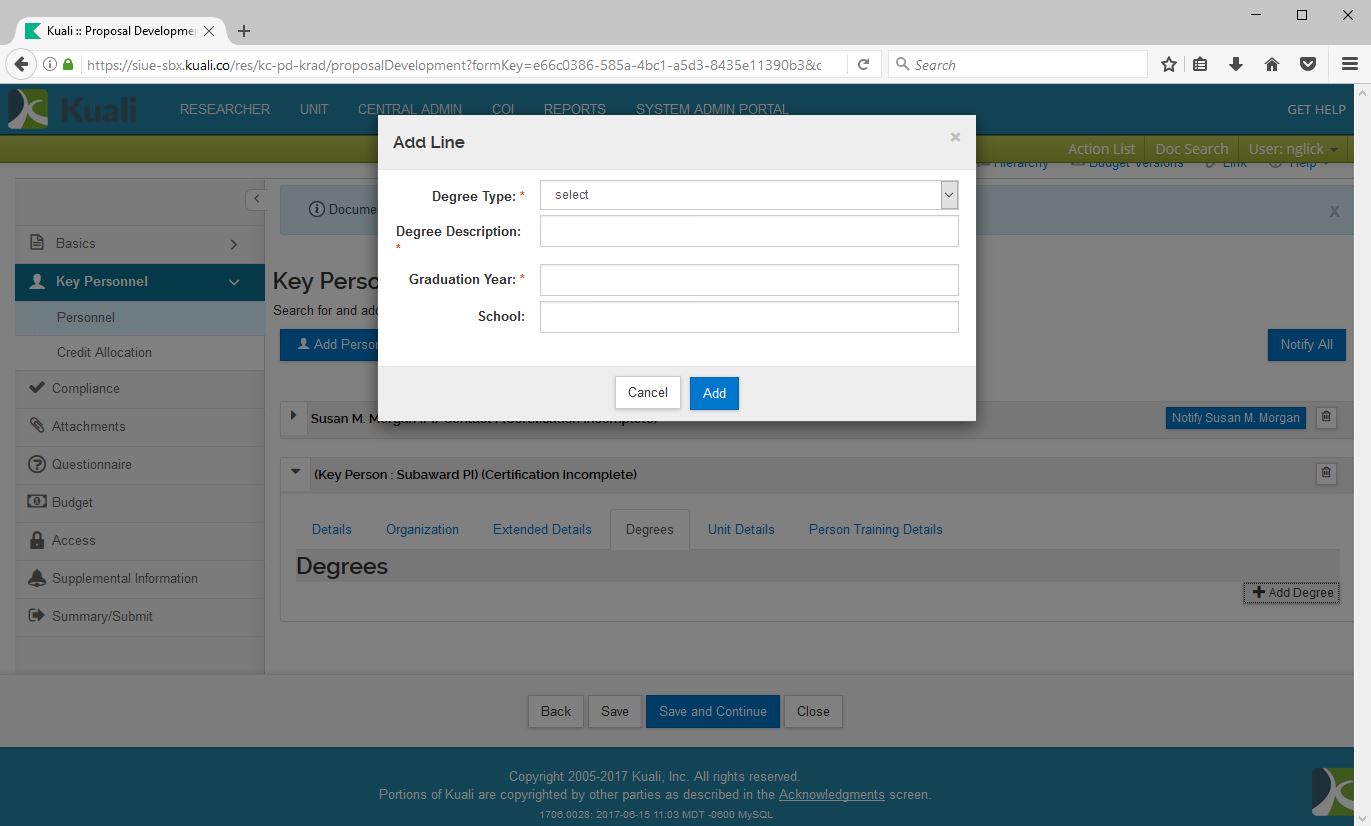This screenshot has height=826, width=1371.
Task: Click the Degree Description input field
Action: click(x=748, y=231)
